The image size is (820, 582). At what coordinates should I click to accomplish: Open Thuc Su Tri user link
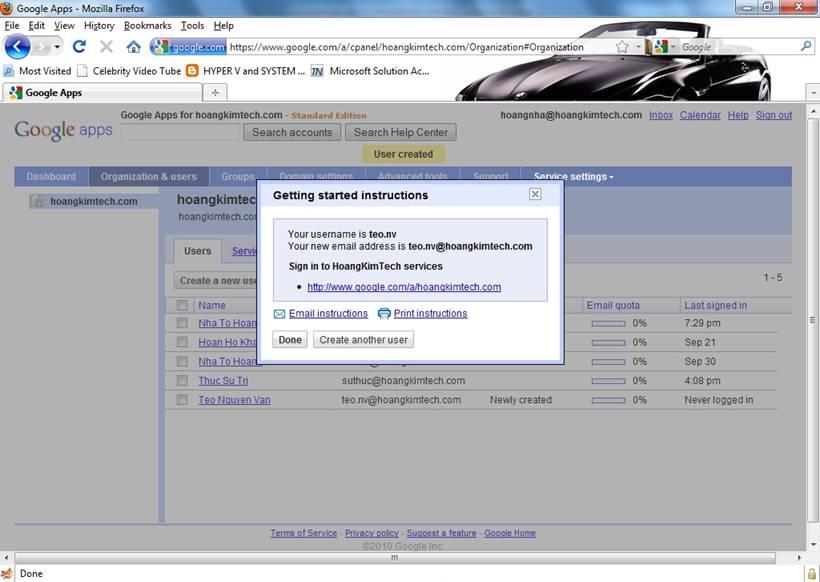(x=223, y=381)
